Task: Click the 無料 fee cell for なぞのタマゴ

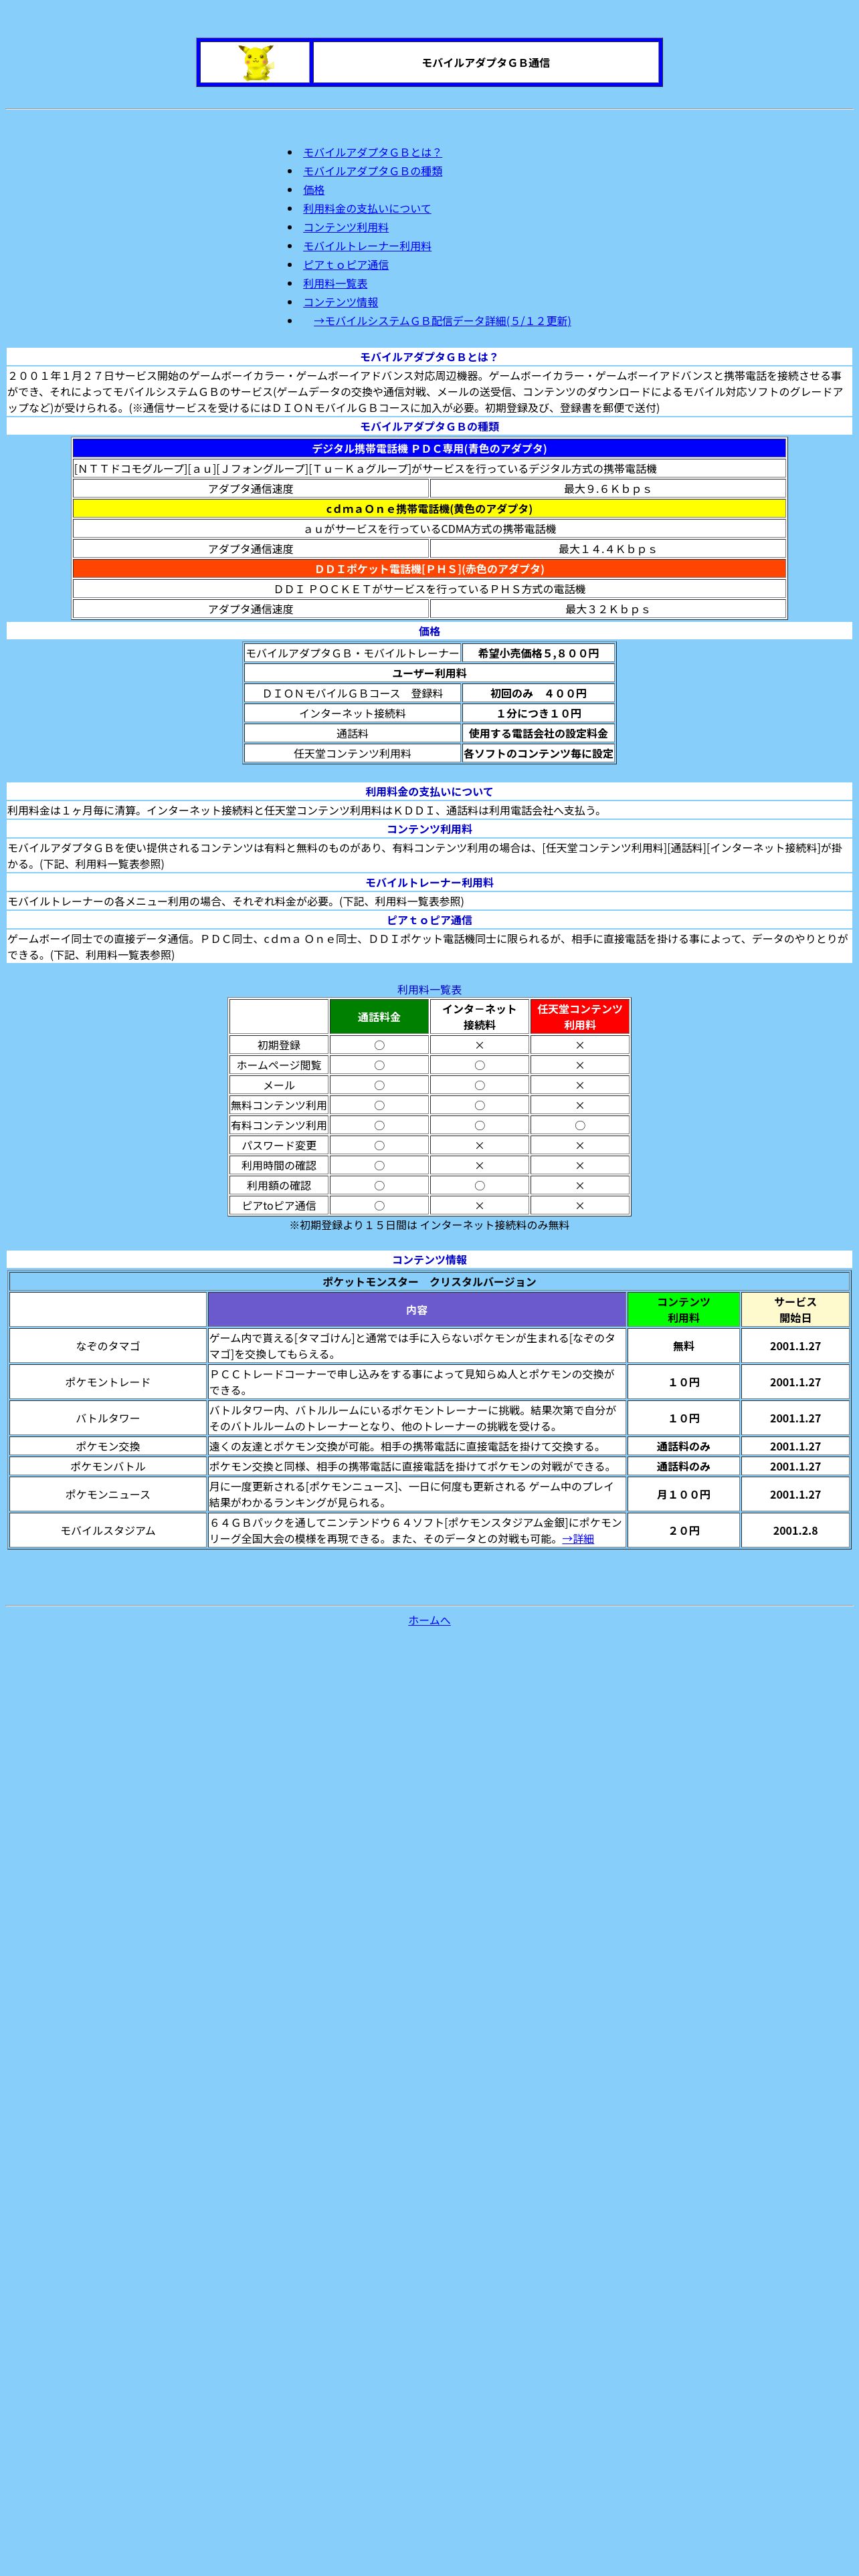Action: point(684,1346)
